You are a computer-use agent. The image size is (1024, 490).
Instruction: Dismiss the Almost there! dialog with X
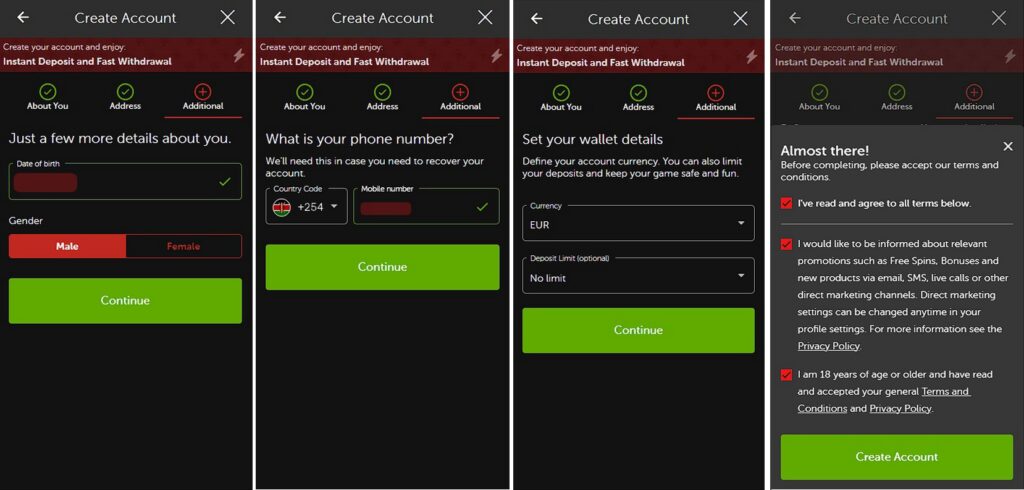(1007, 147)
